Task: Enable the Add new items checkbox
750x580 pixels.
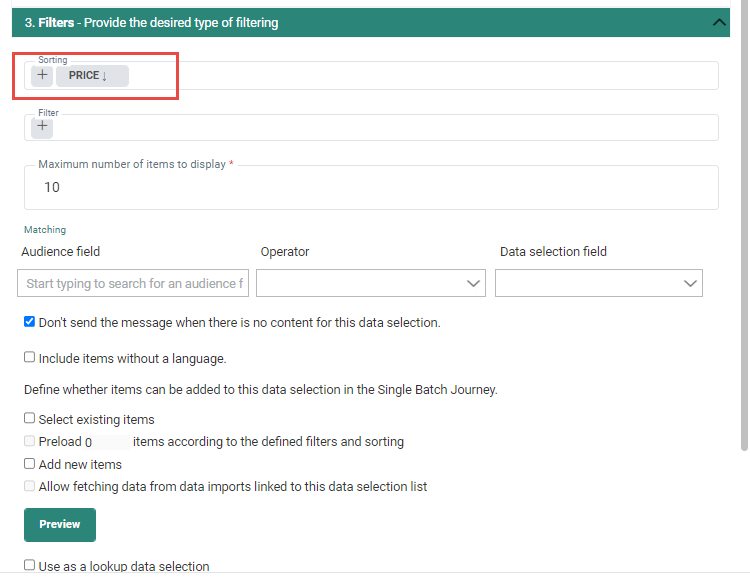Action: point(30,464)
